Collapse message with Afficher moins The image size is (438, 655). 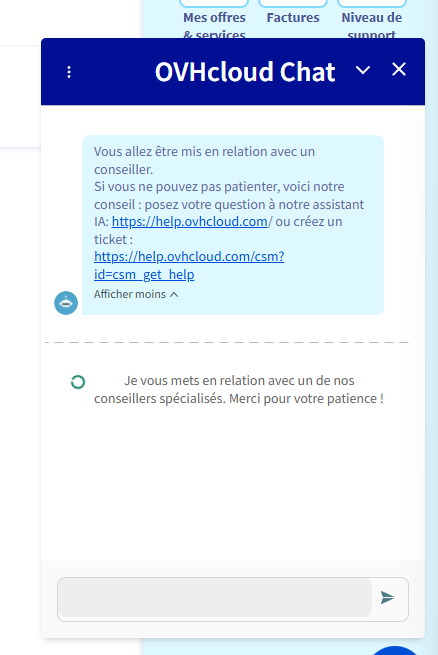click(136, 294)
